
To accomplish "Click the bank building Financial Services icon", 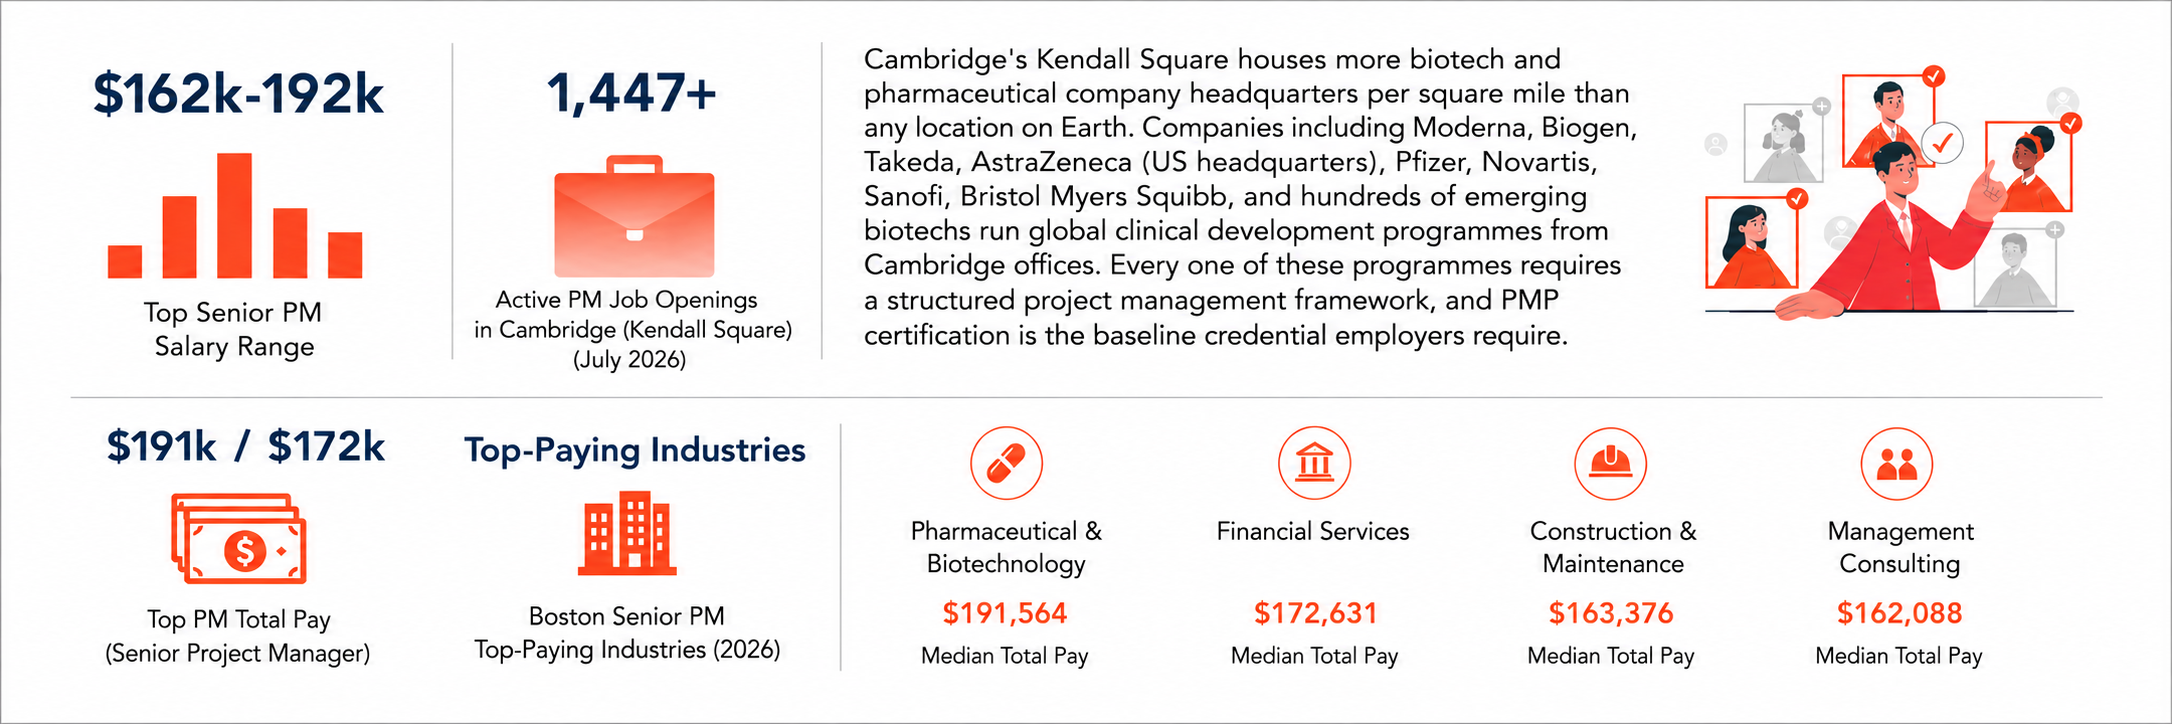I will (x=1314, y=463).
